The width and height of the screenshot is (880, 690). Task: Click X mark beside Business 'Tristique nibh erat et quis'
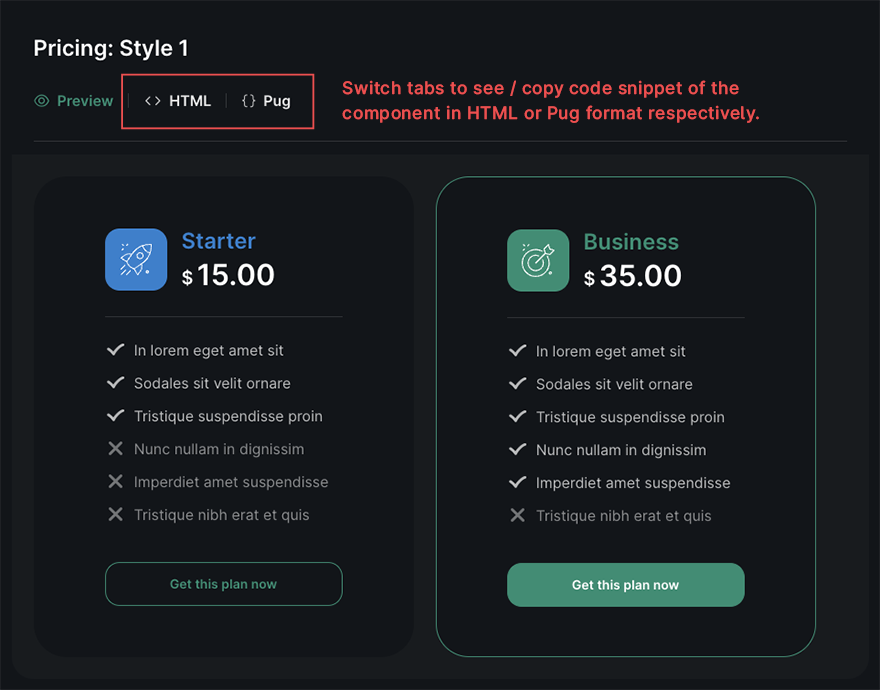(517, 516)
